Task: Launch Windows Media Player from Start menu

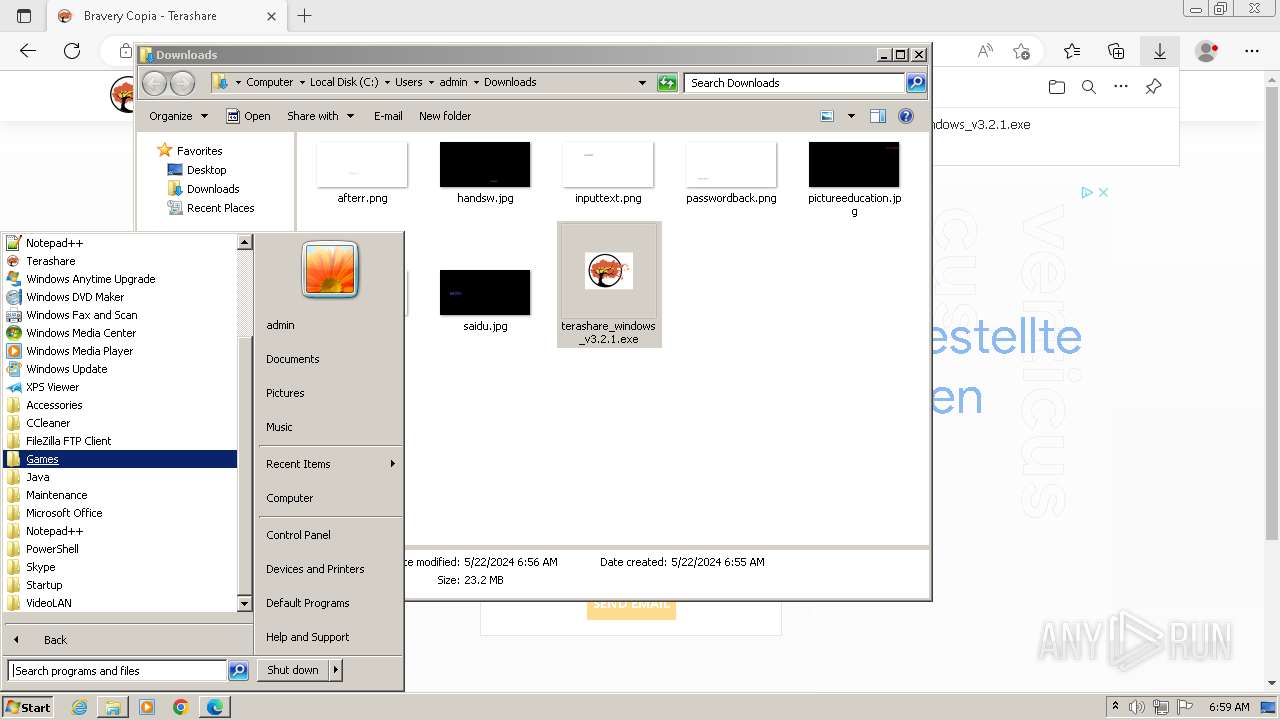Action: click(79, 351)
